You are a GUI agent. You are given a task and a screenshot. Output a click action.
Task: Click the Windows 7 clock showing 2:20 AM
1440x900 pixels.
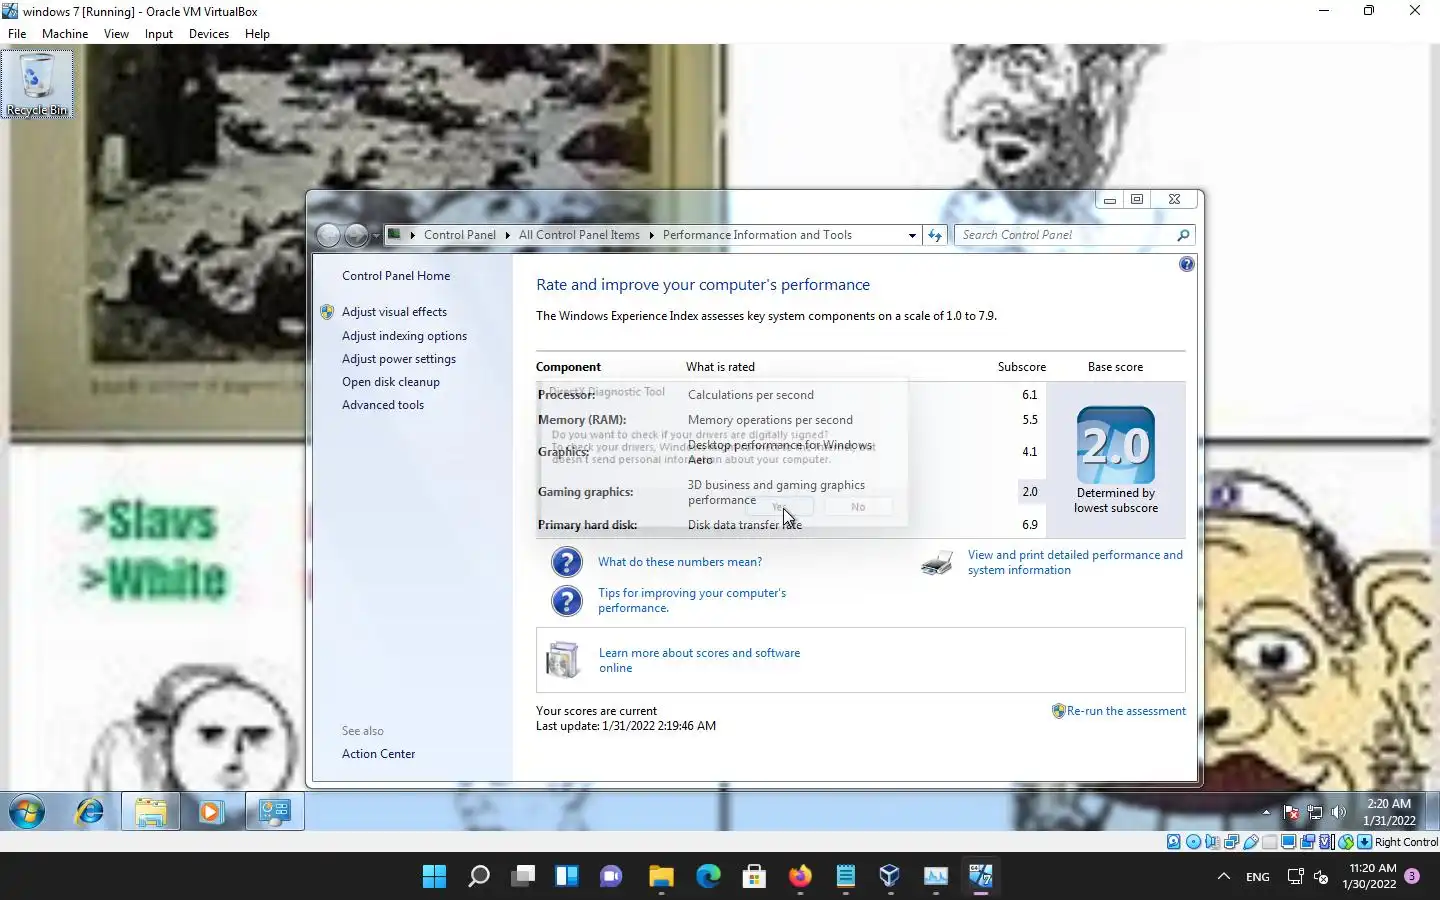(1389, 812)
